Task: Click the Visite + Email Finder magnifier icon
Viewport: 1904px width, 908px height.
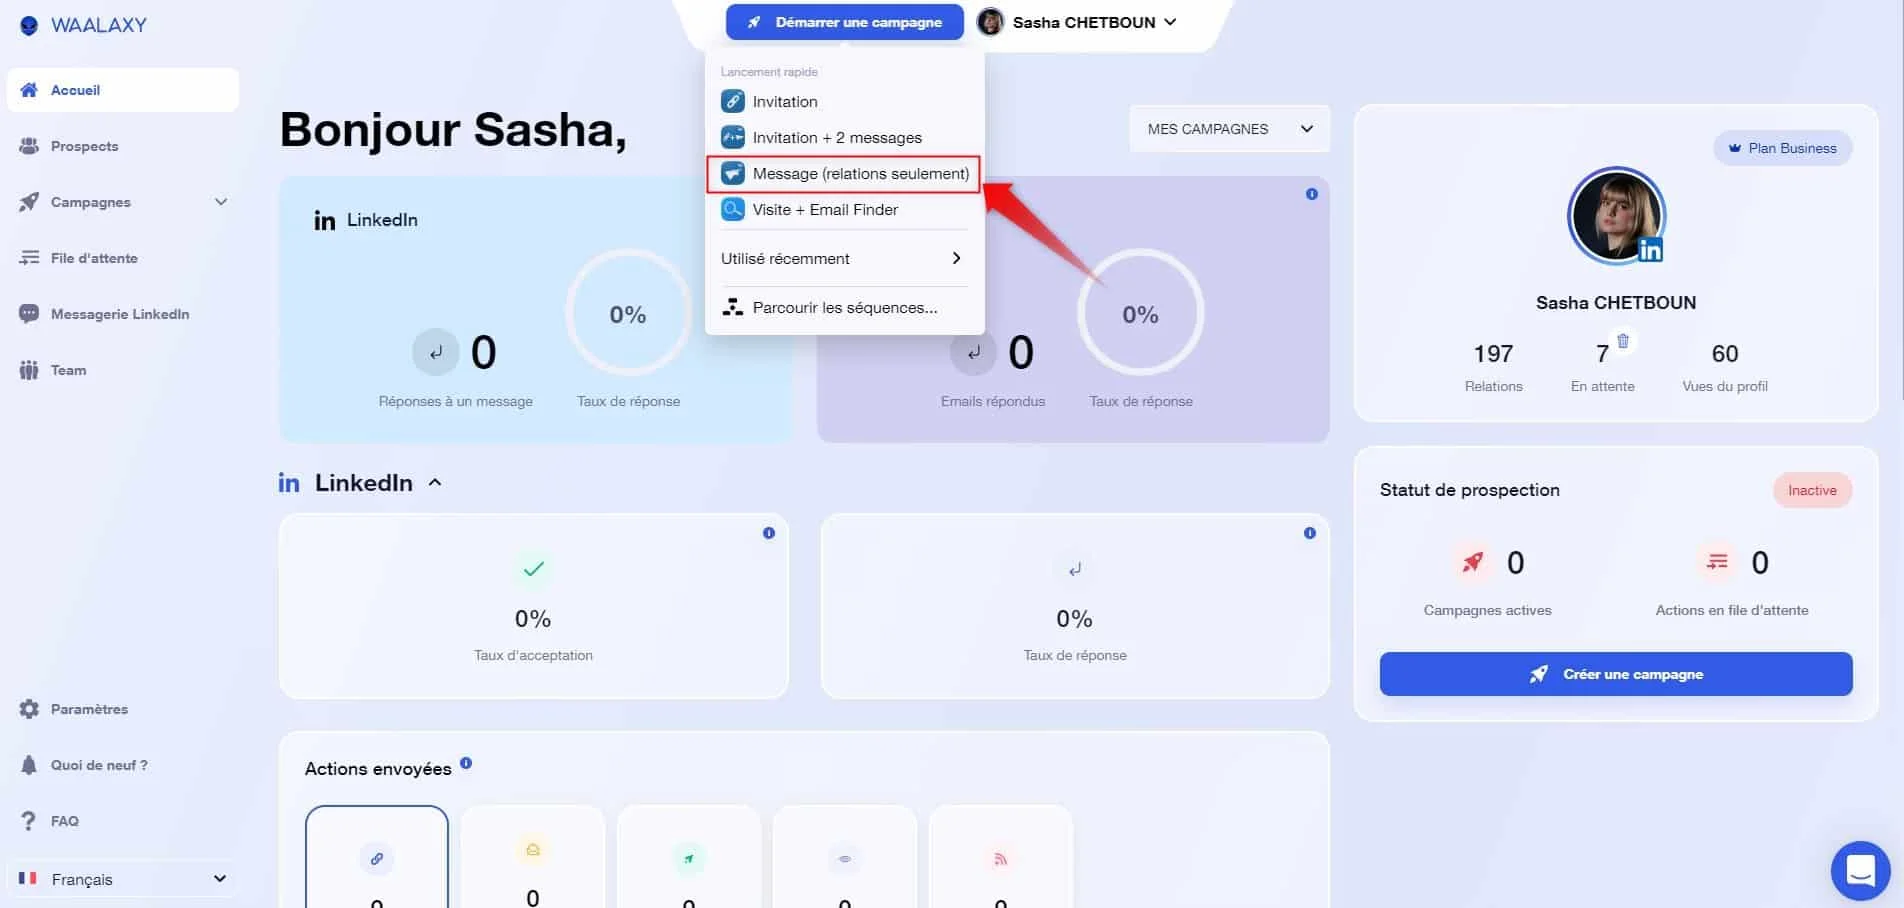Action: [733, 209]
